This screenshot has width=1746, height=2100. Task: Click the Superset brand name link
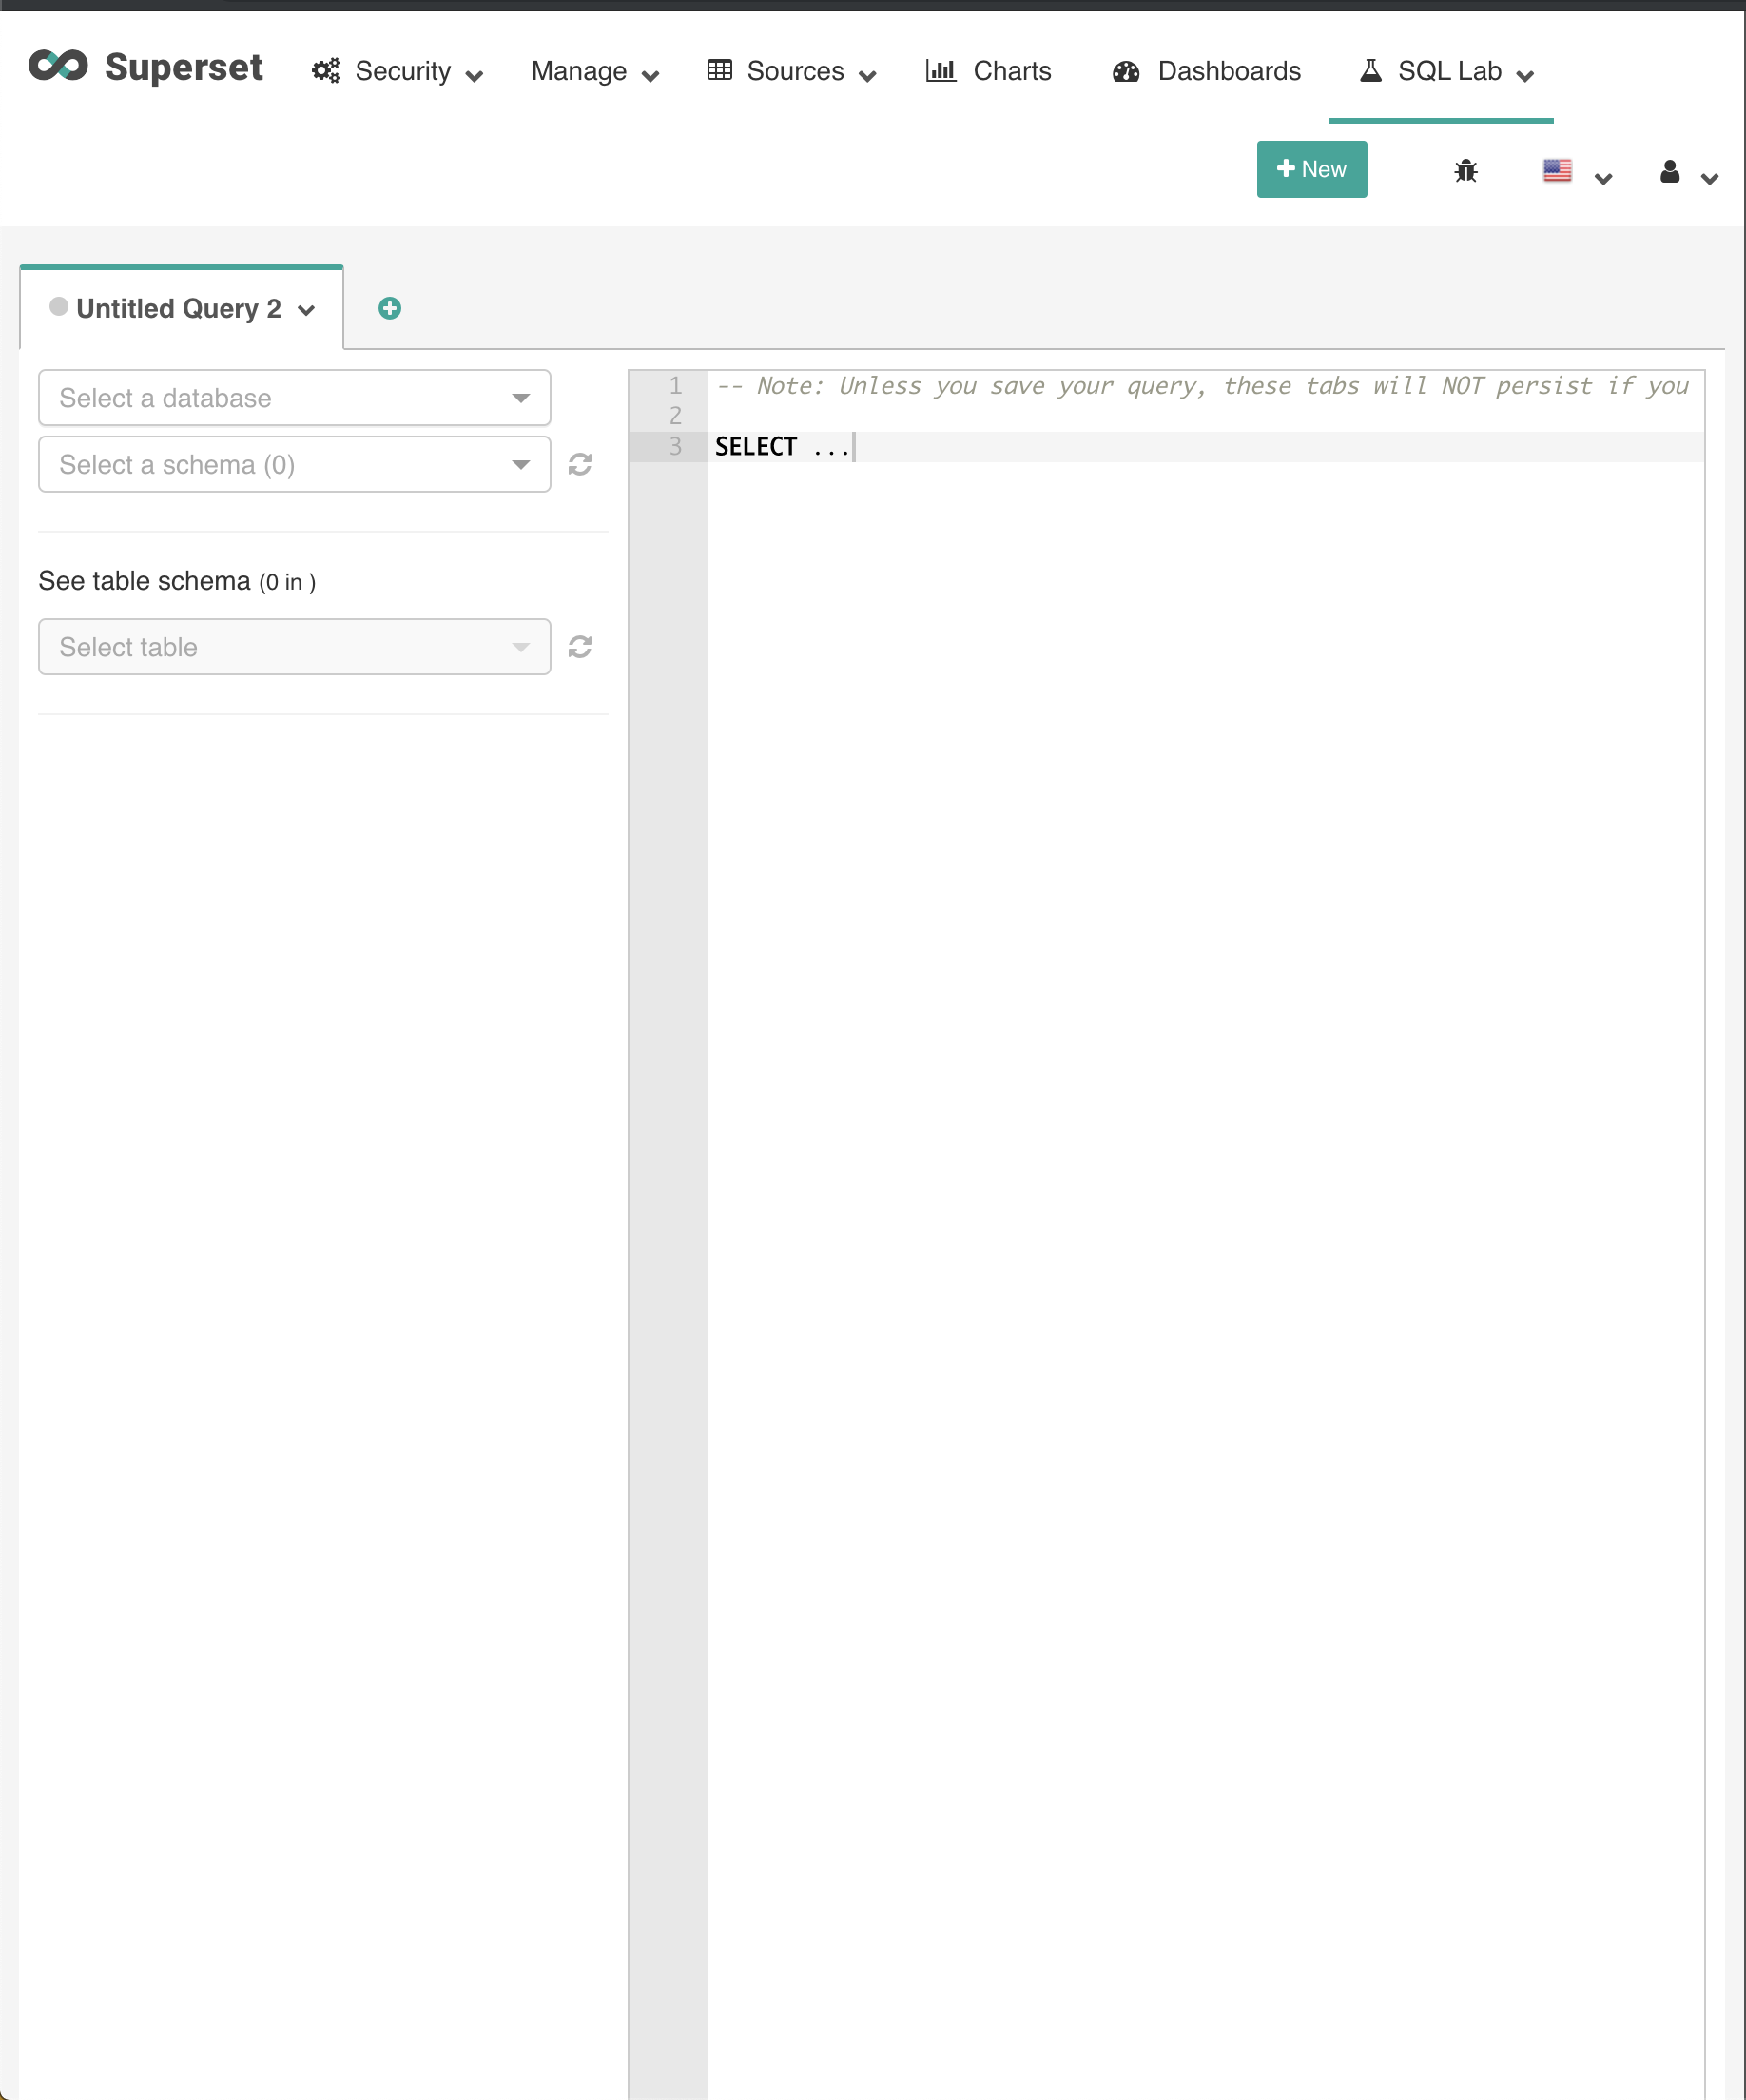point(184,67)
